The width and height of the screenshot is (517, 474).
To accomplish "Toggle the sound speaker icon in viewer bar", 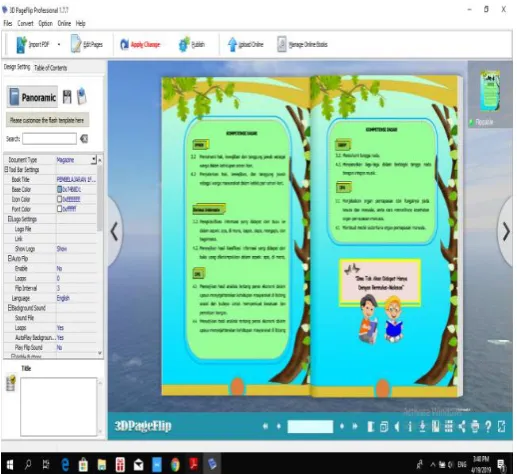I will 397,426.
